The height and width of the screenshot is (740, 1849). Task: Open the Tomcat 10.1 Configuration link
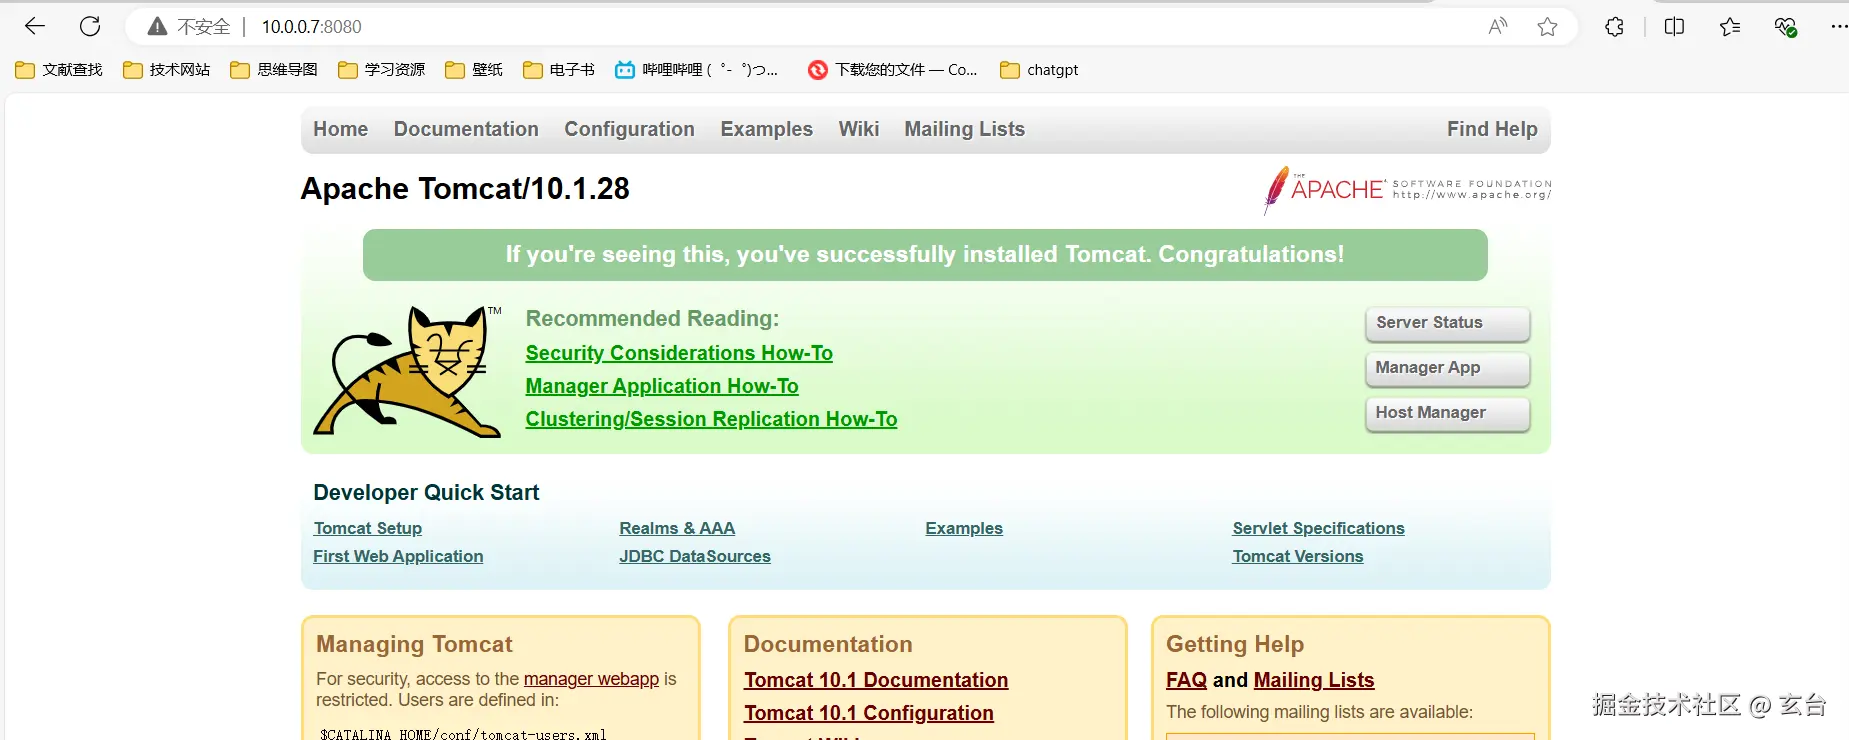[869, 713]
